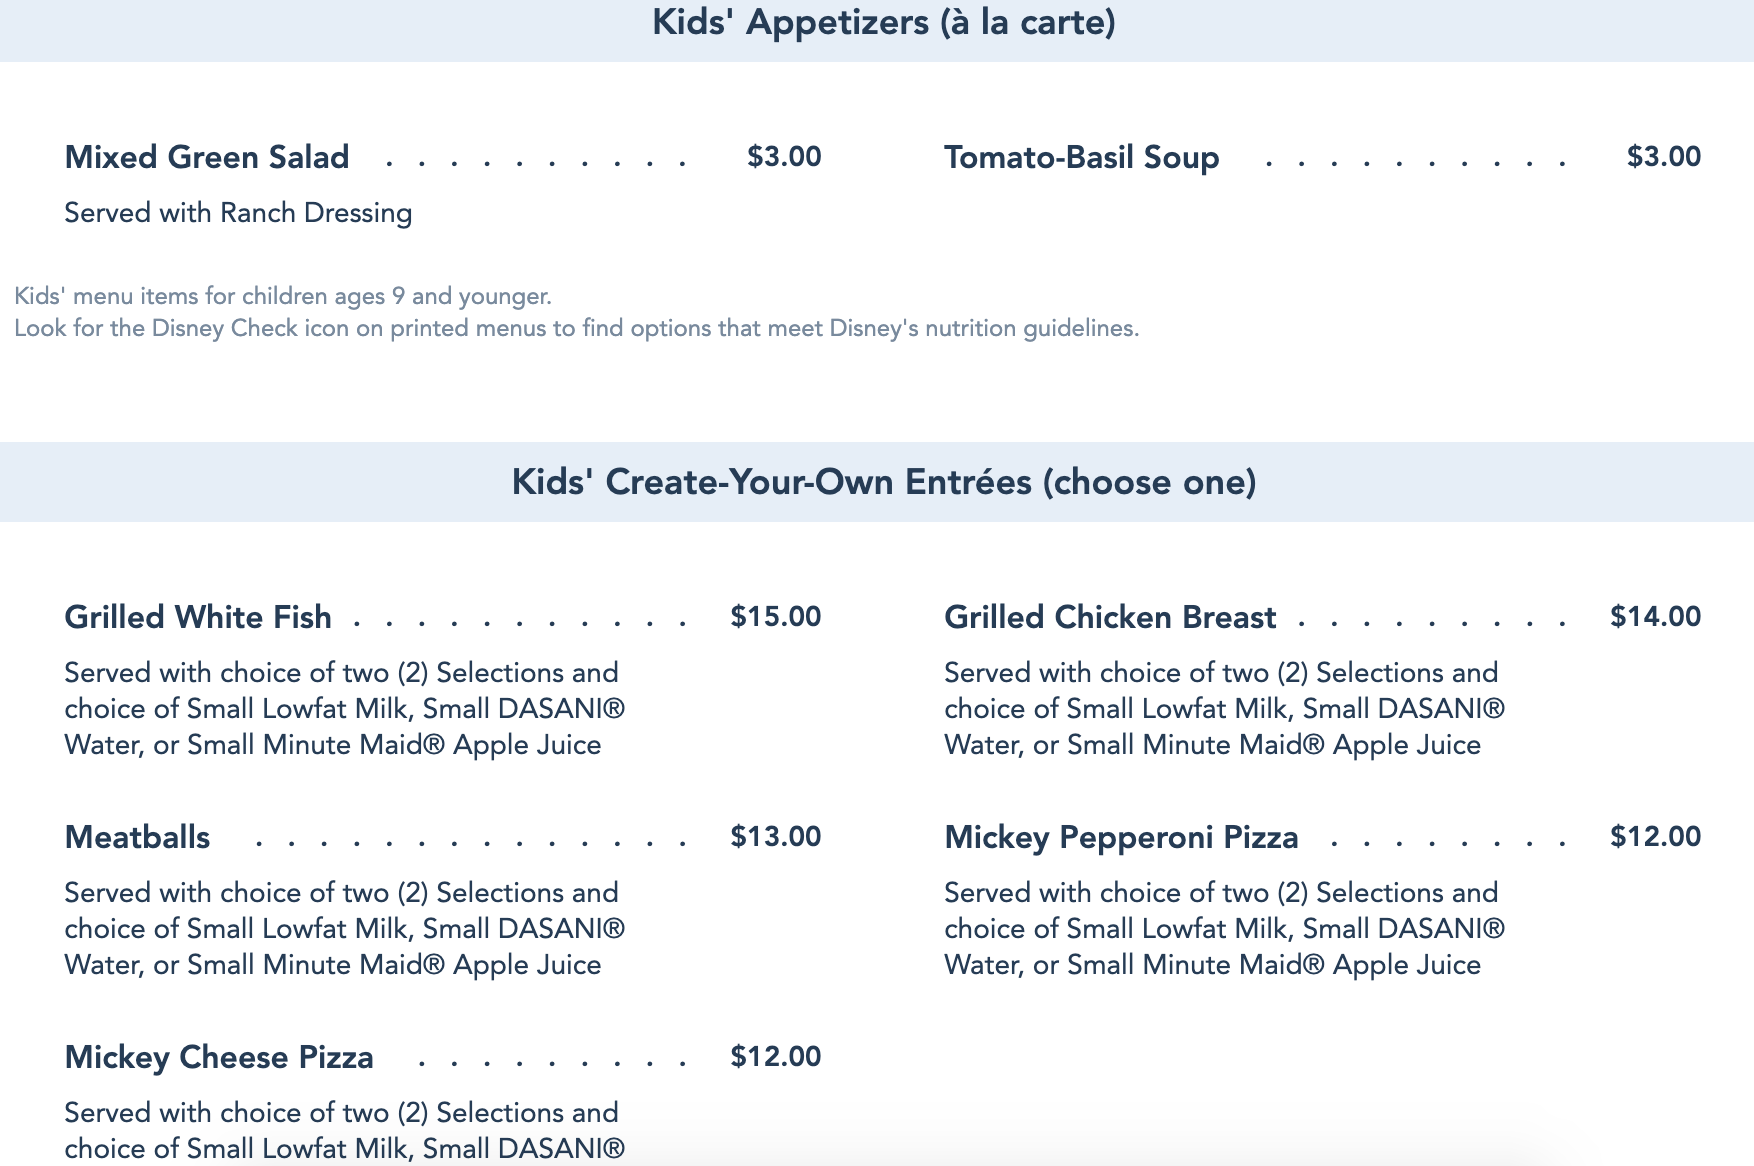1754x1166 pixels.
Task: Click the note about children ages 9 and younger
Action: click(x=283, y=296)
